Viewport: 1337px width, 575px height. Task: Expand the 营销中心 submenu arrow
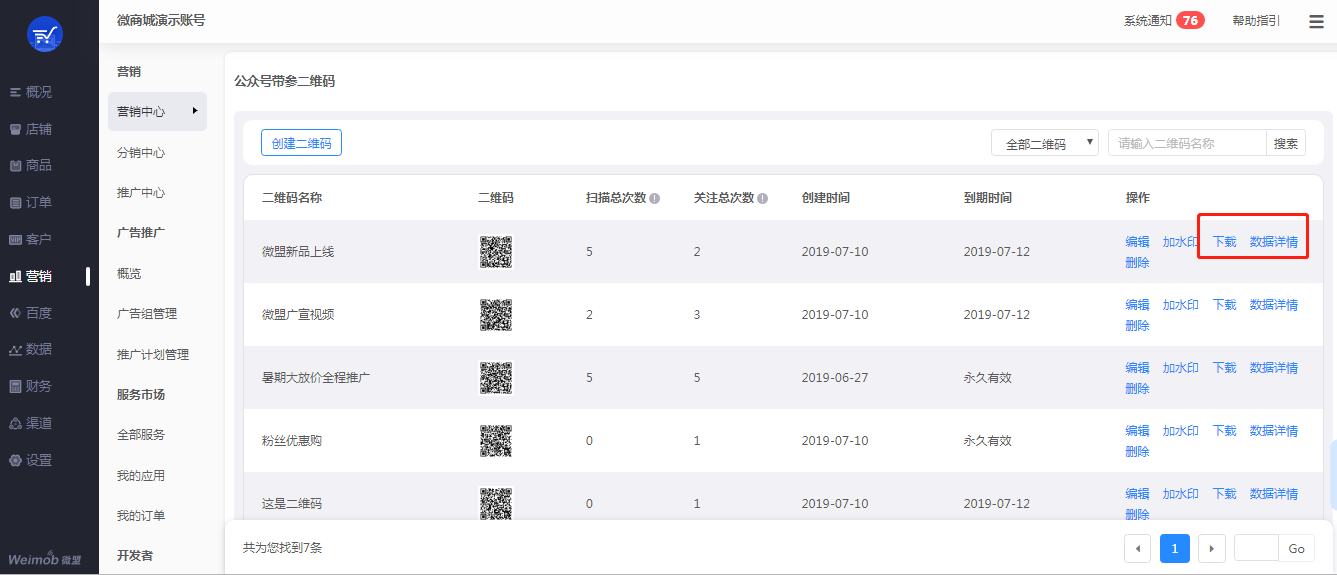[x=195, y=111]
